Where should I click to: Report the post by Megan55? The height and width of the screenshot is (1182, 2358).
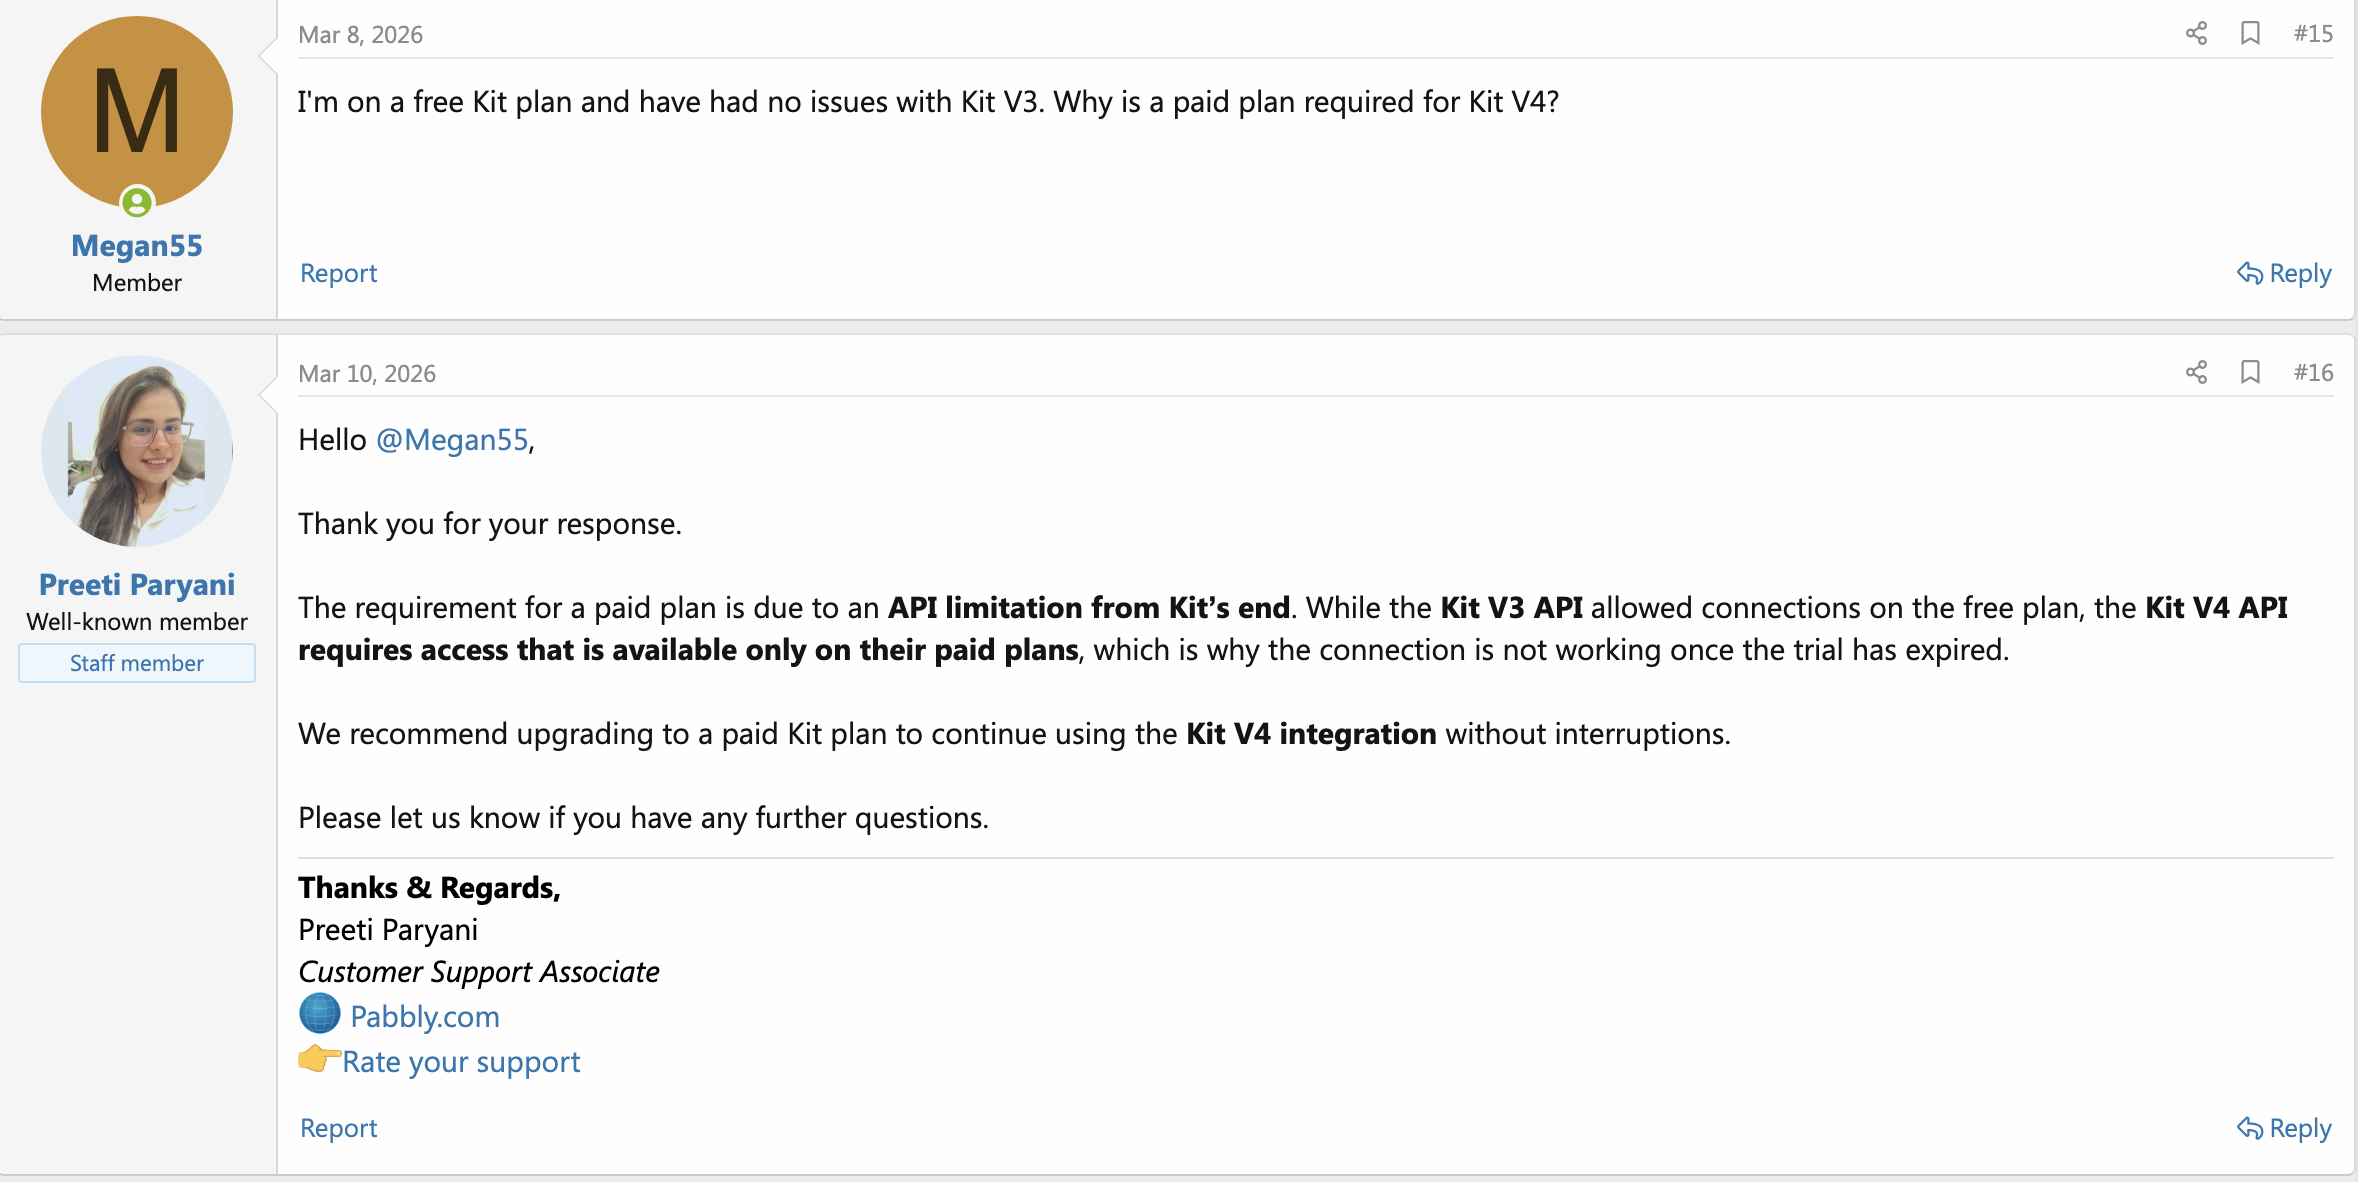338,273
